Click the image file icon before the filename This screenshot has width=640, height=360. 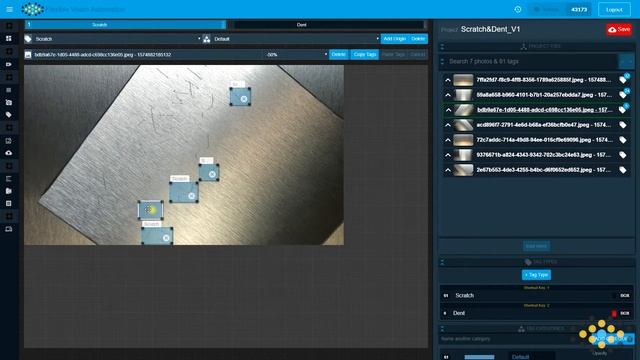28,54
